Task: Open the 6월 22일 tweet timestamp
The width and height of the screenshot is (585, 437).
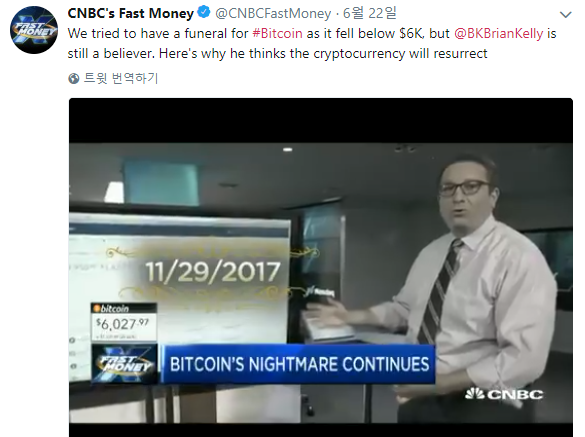Action: (369, 13)
